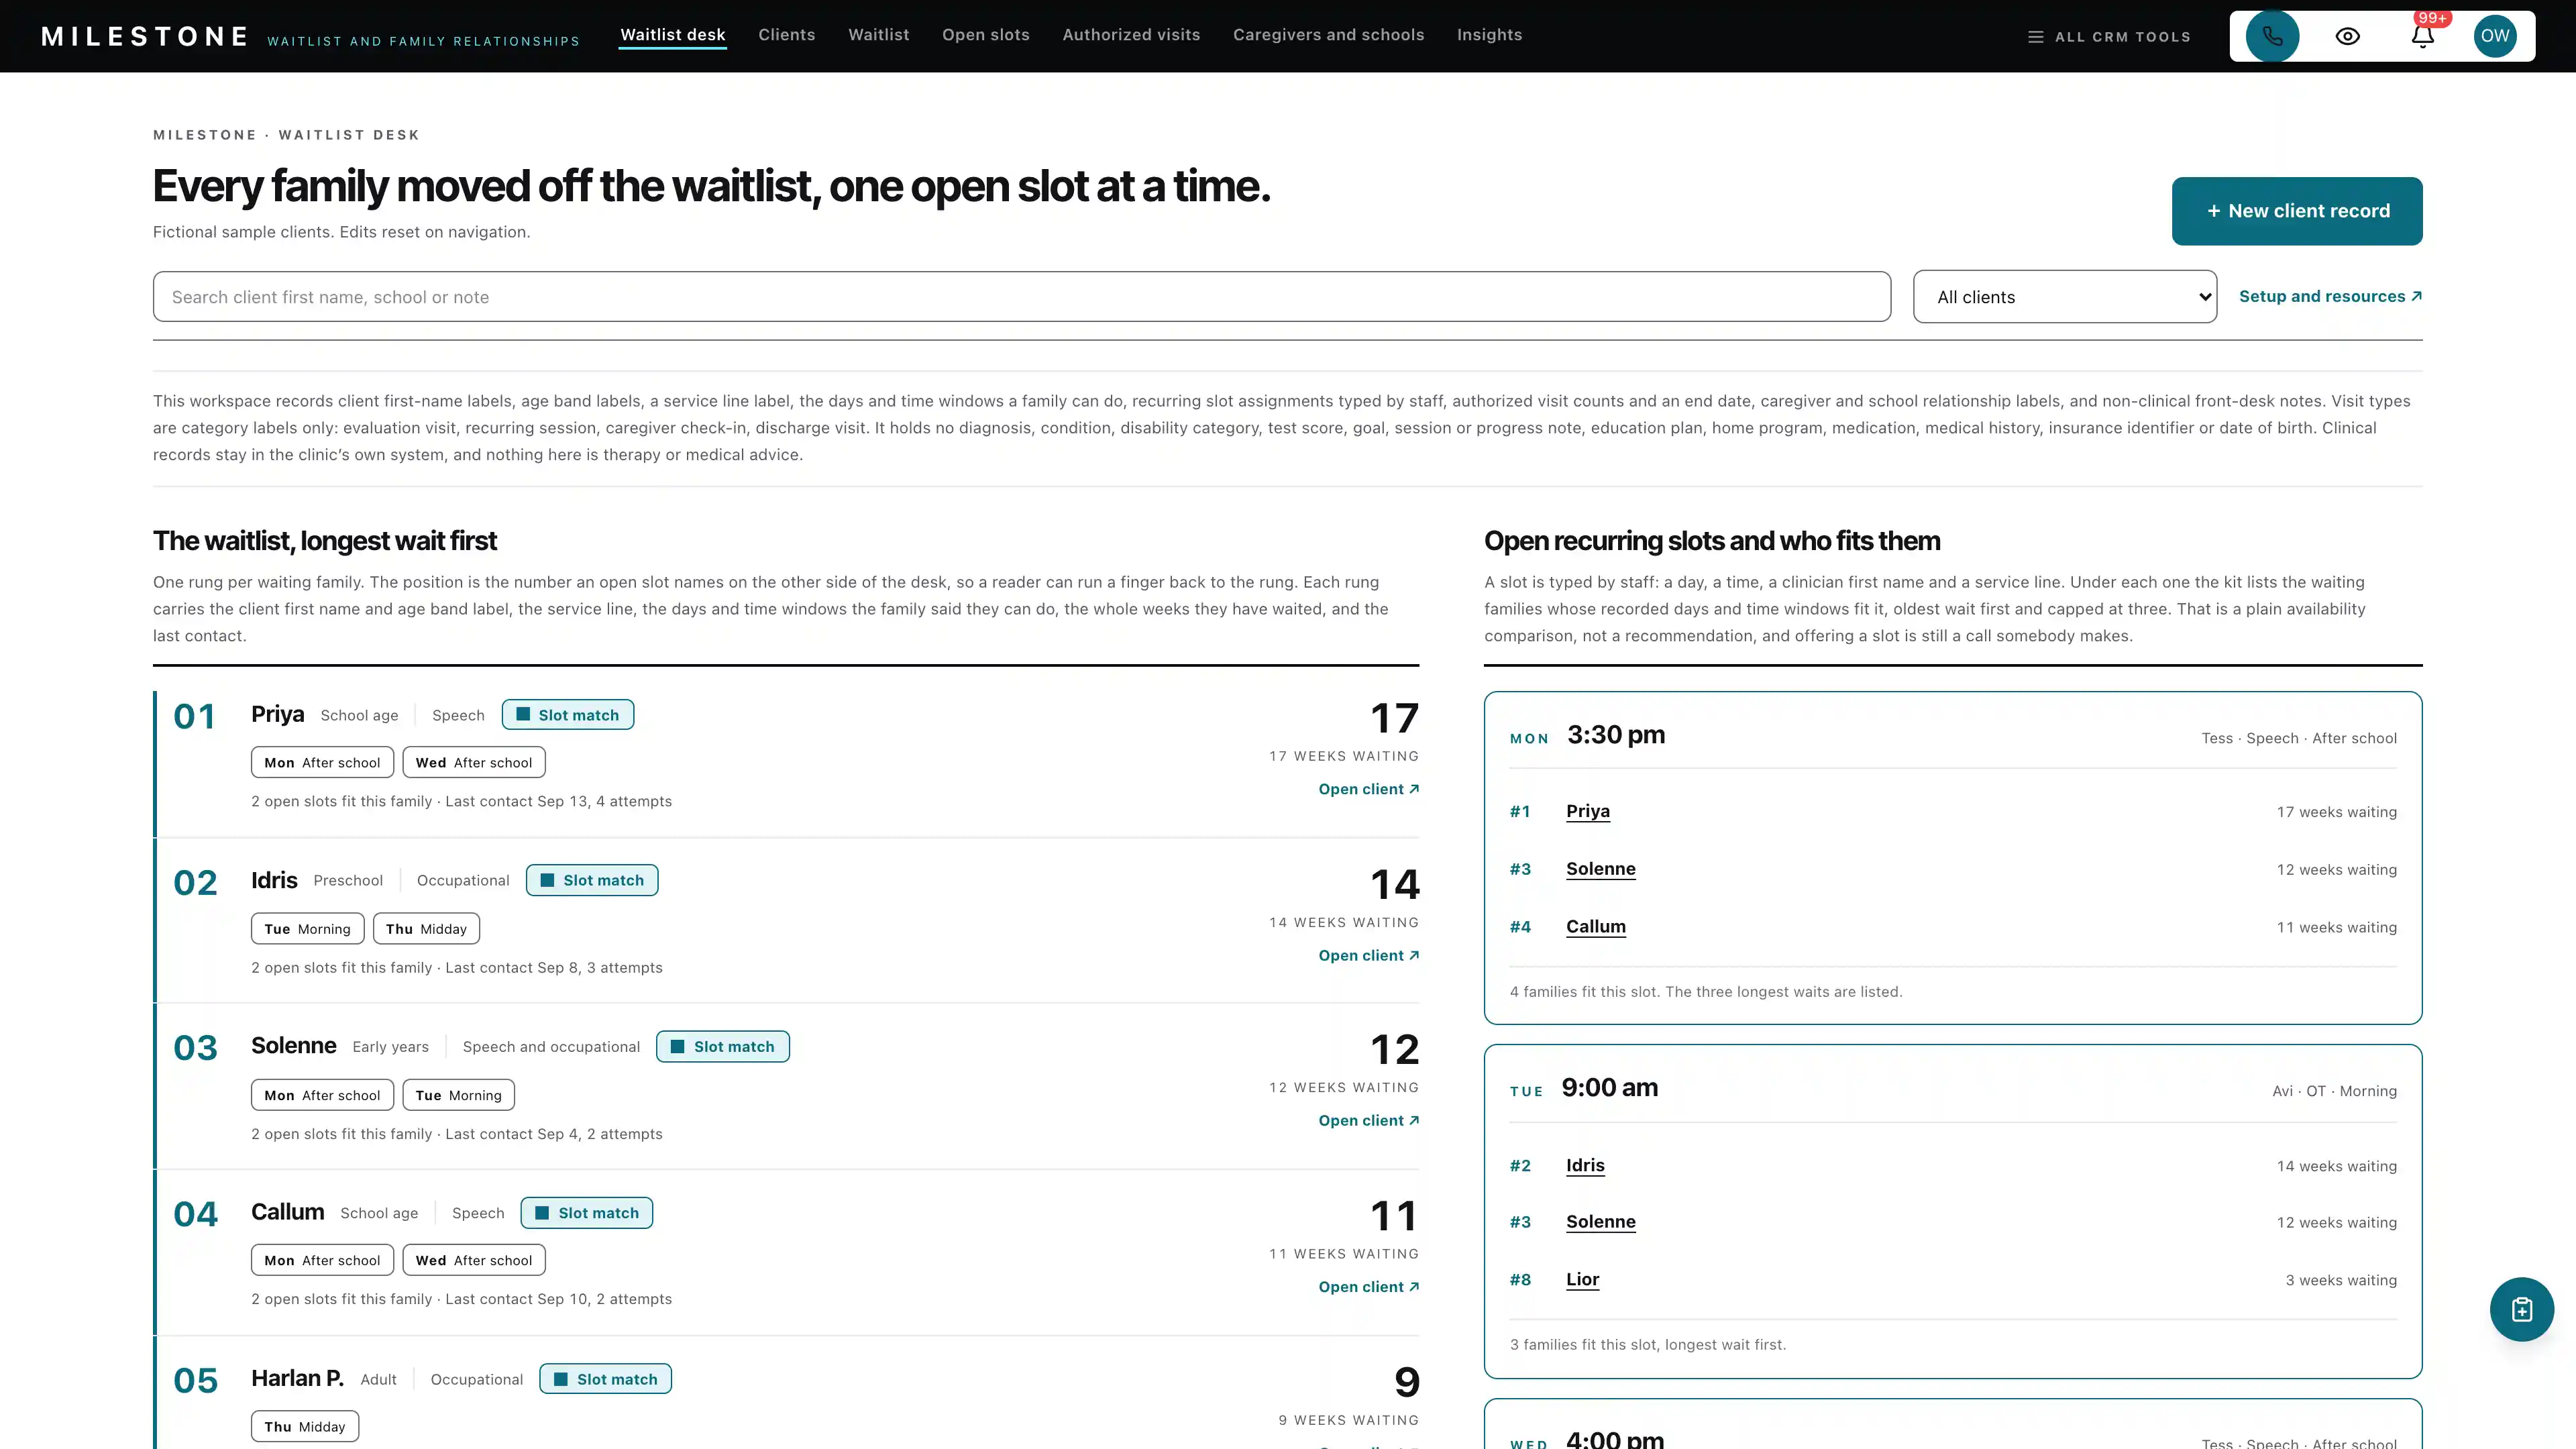
Task: Open the Waitlist tab
Action: [878, 35]
